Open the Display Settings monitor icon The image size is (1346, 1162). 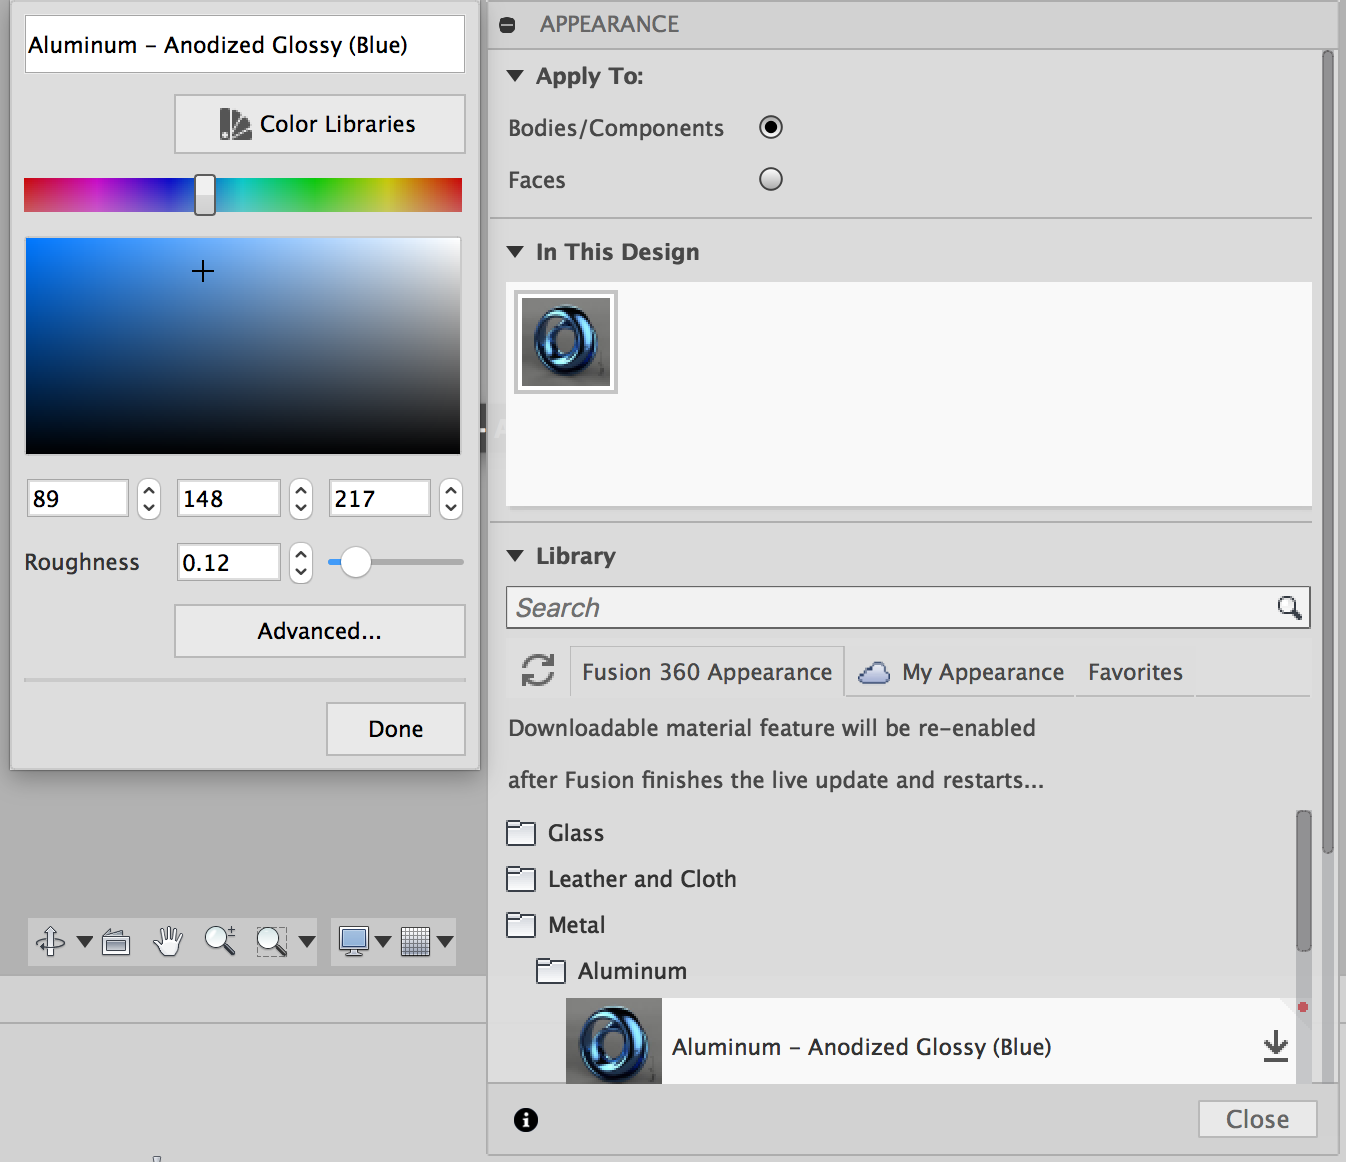tap(352, 940)
